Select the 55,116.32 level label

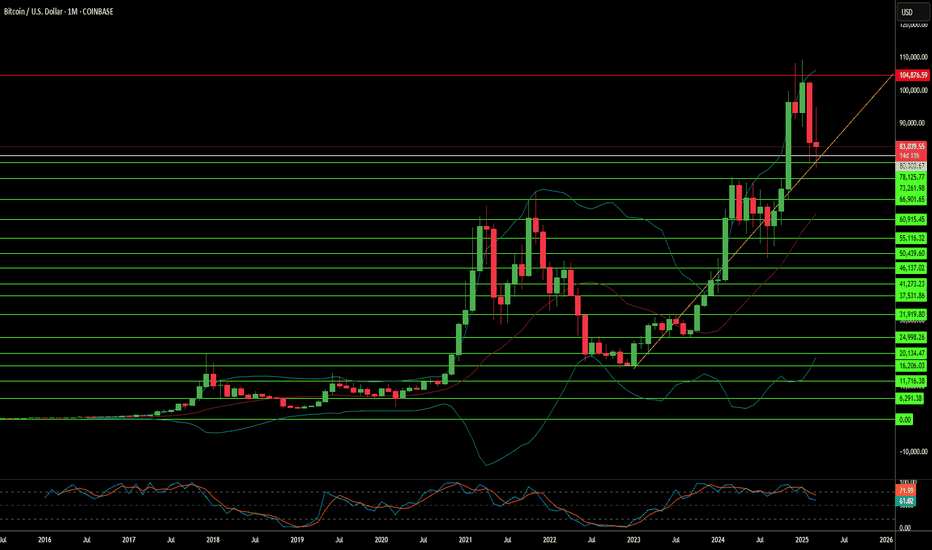[x=912, y=238]
